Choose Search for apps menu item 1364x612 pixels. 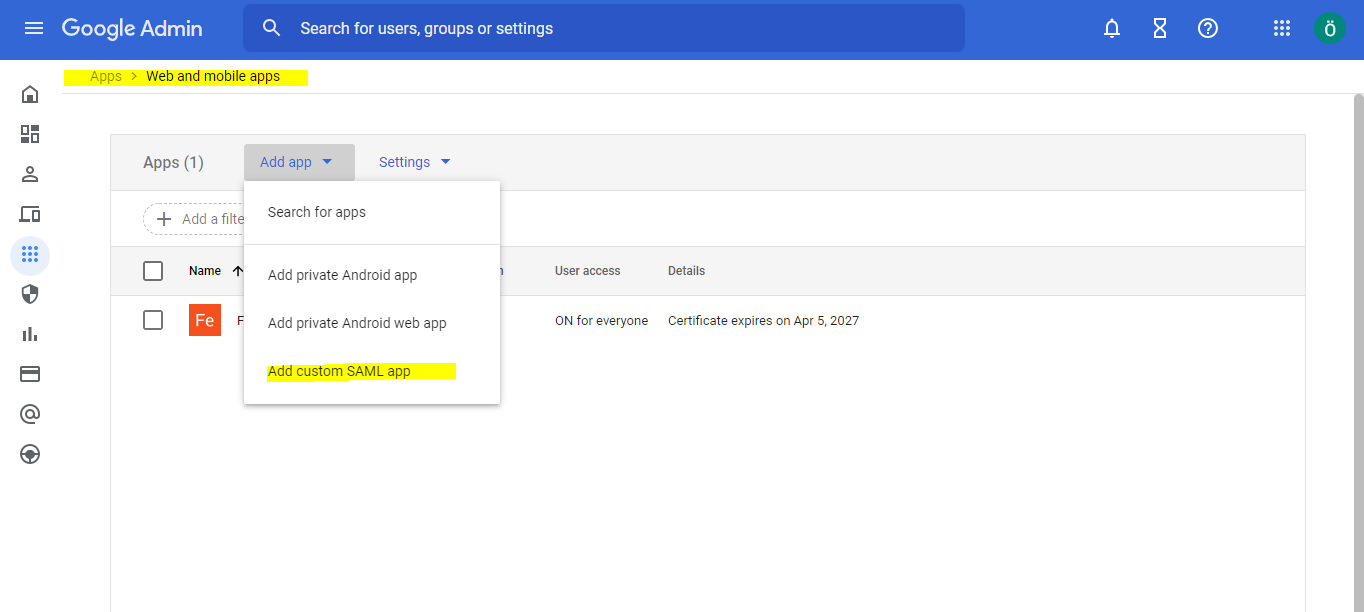[x=372, y=212]
